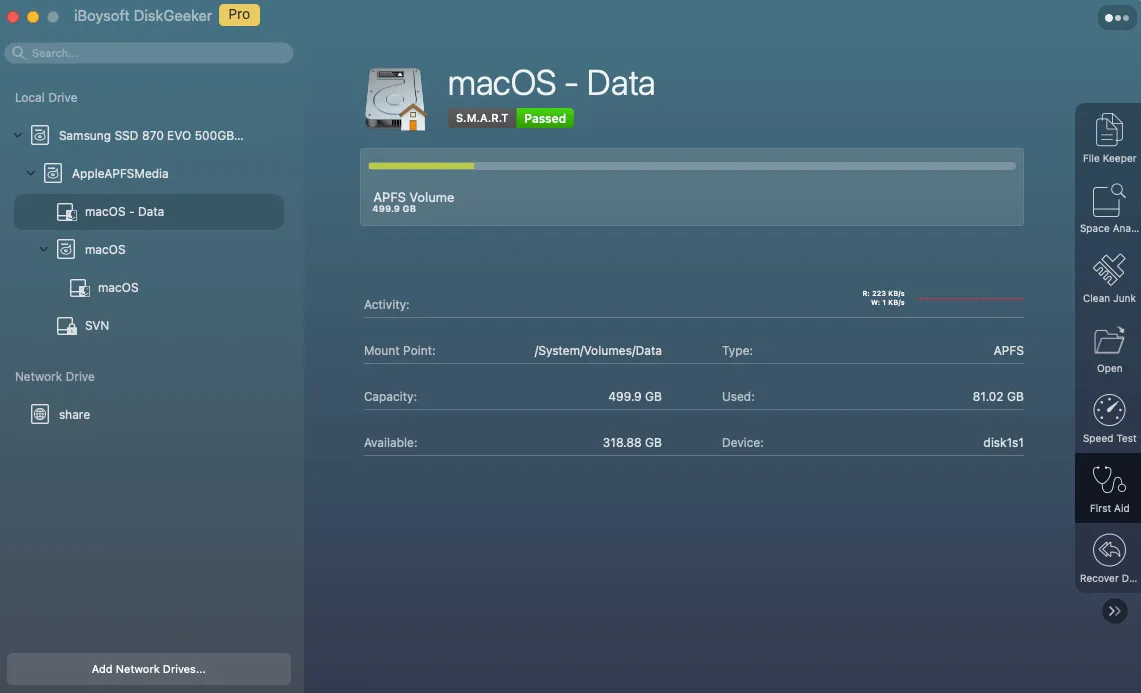Viewport: 1141px width, 693px height.
Task: Click the search magnifier icon
Action: 18,52
